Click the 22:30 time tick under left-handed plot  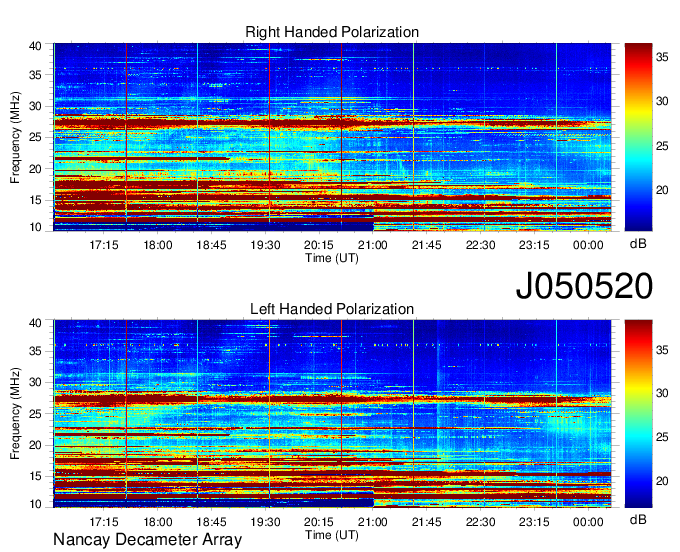[481, 522]
